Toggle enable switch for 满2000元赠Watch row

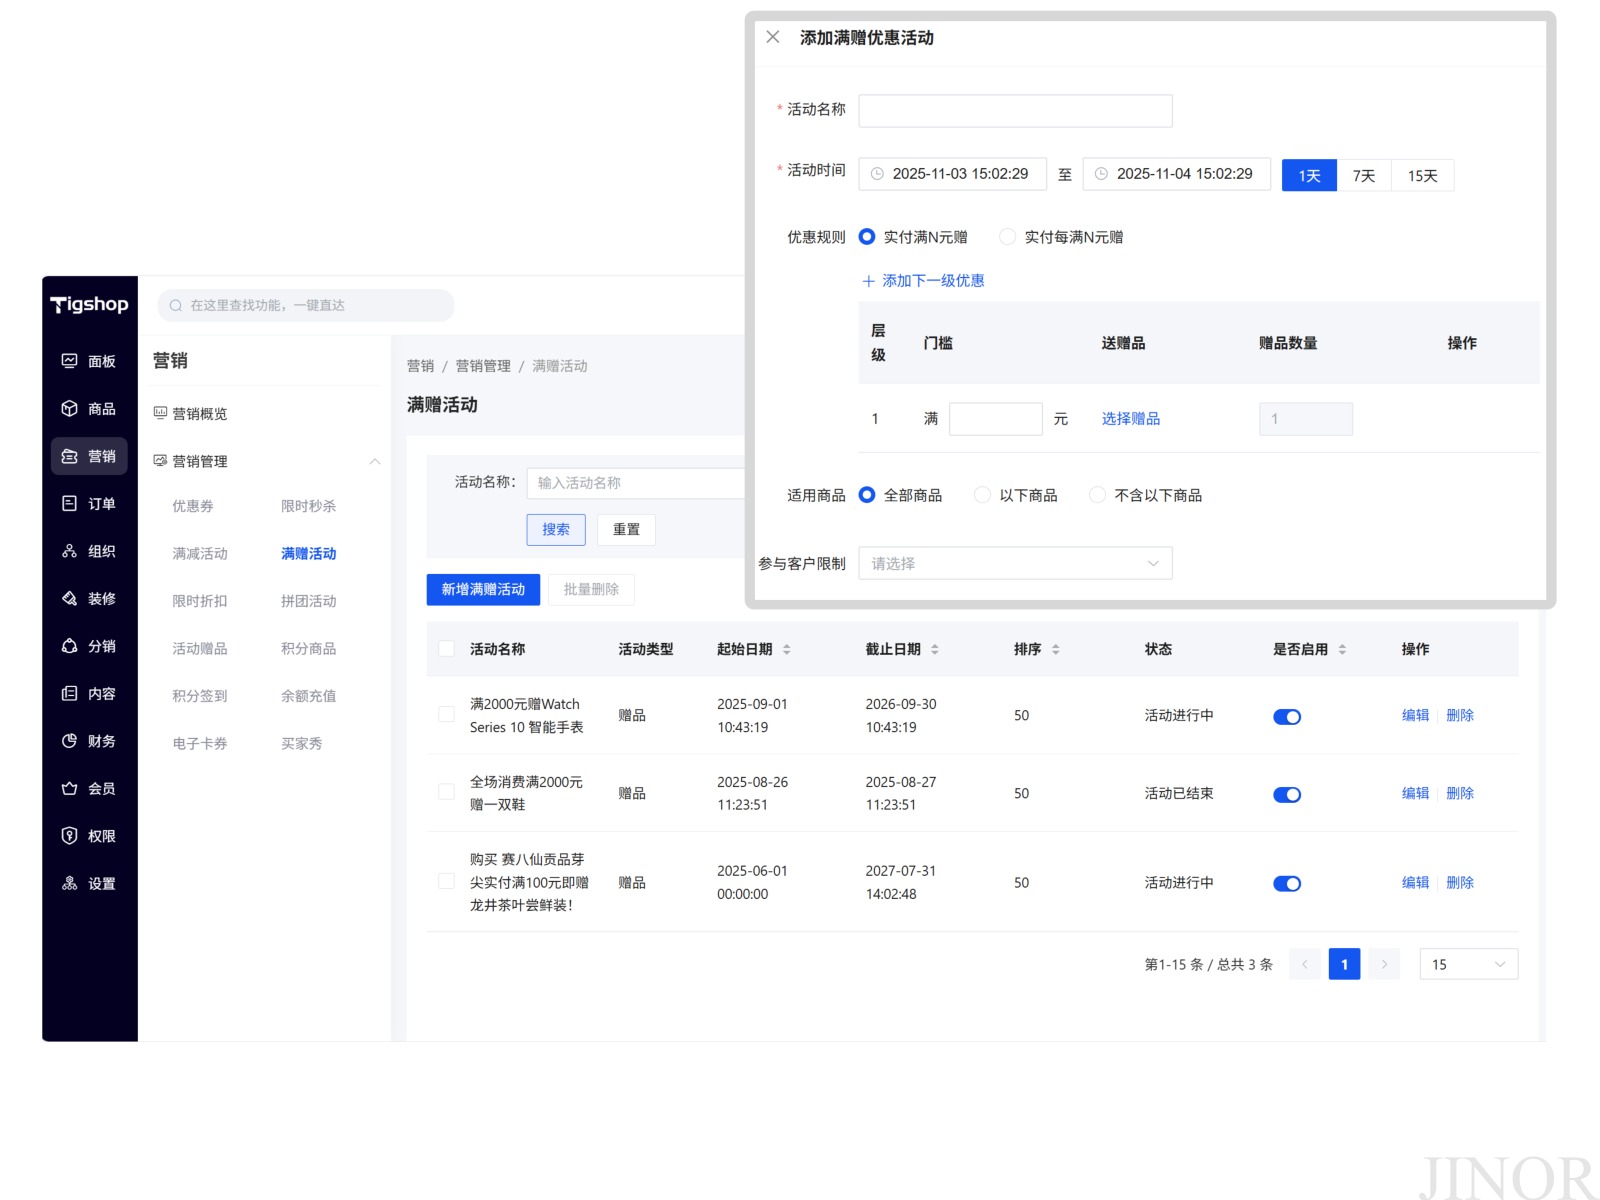1287,716
